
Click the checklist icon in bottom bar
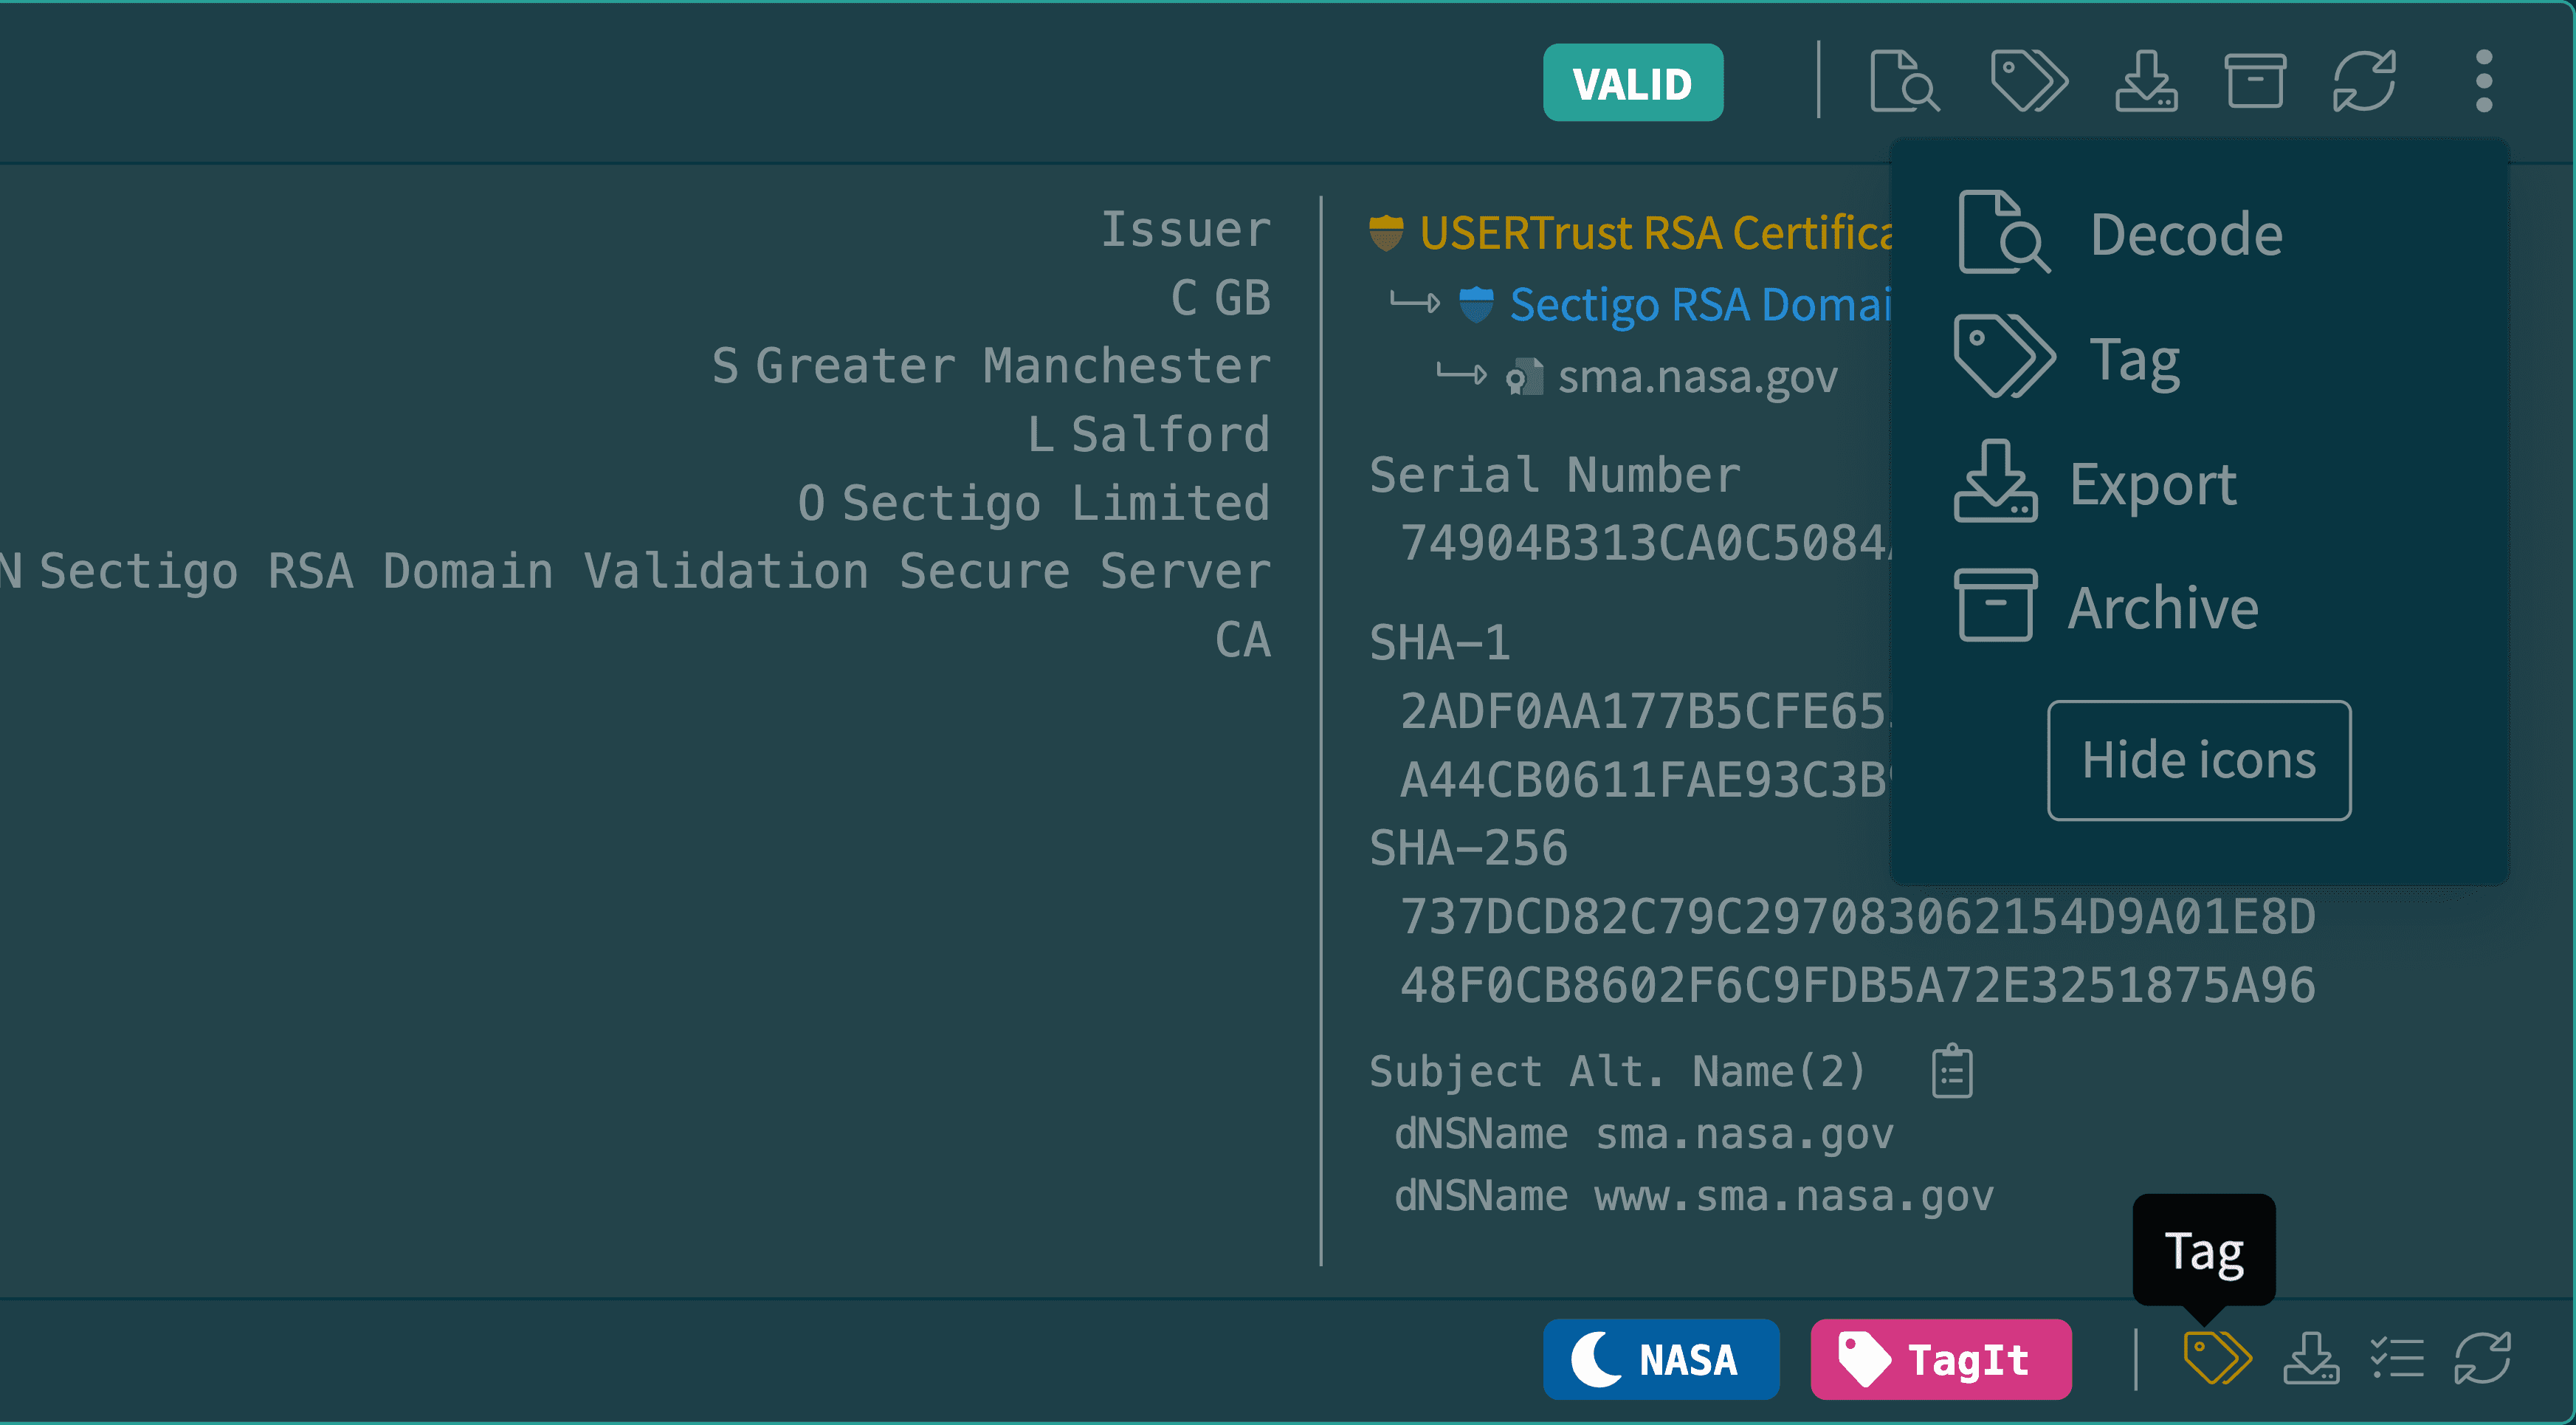pos(2397,1358)
